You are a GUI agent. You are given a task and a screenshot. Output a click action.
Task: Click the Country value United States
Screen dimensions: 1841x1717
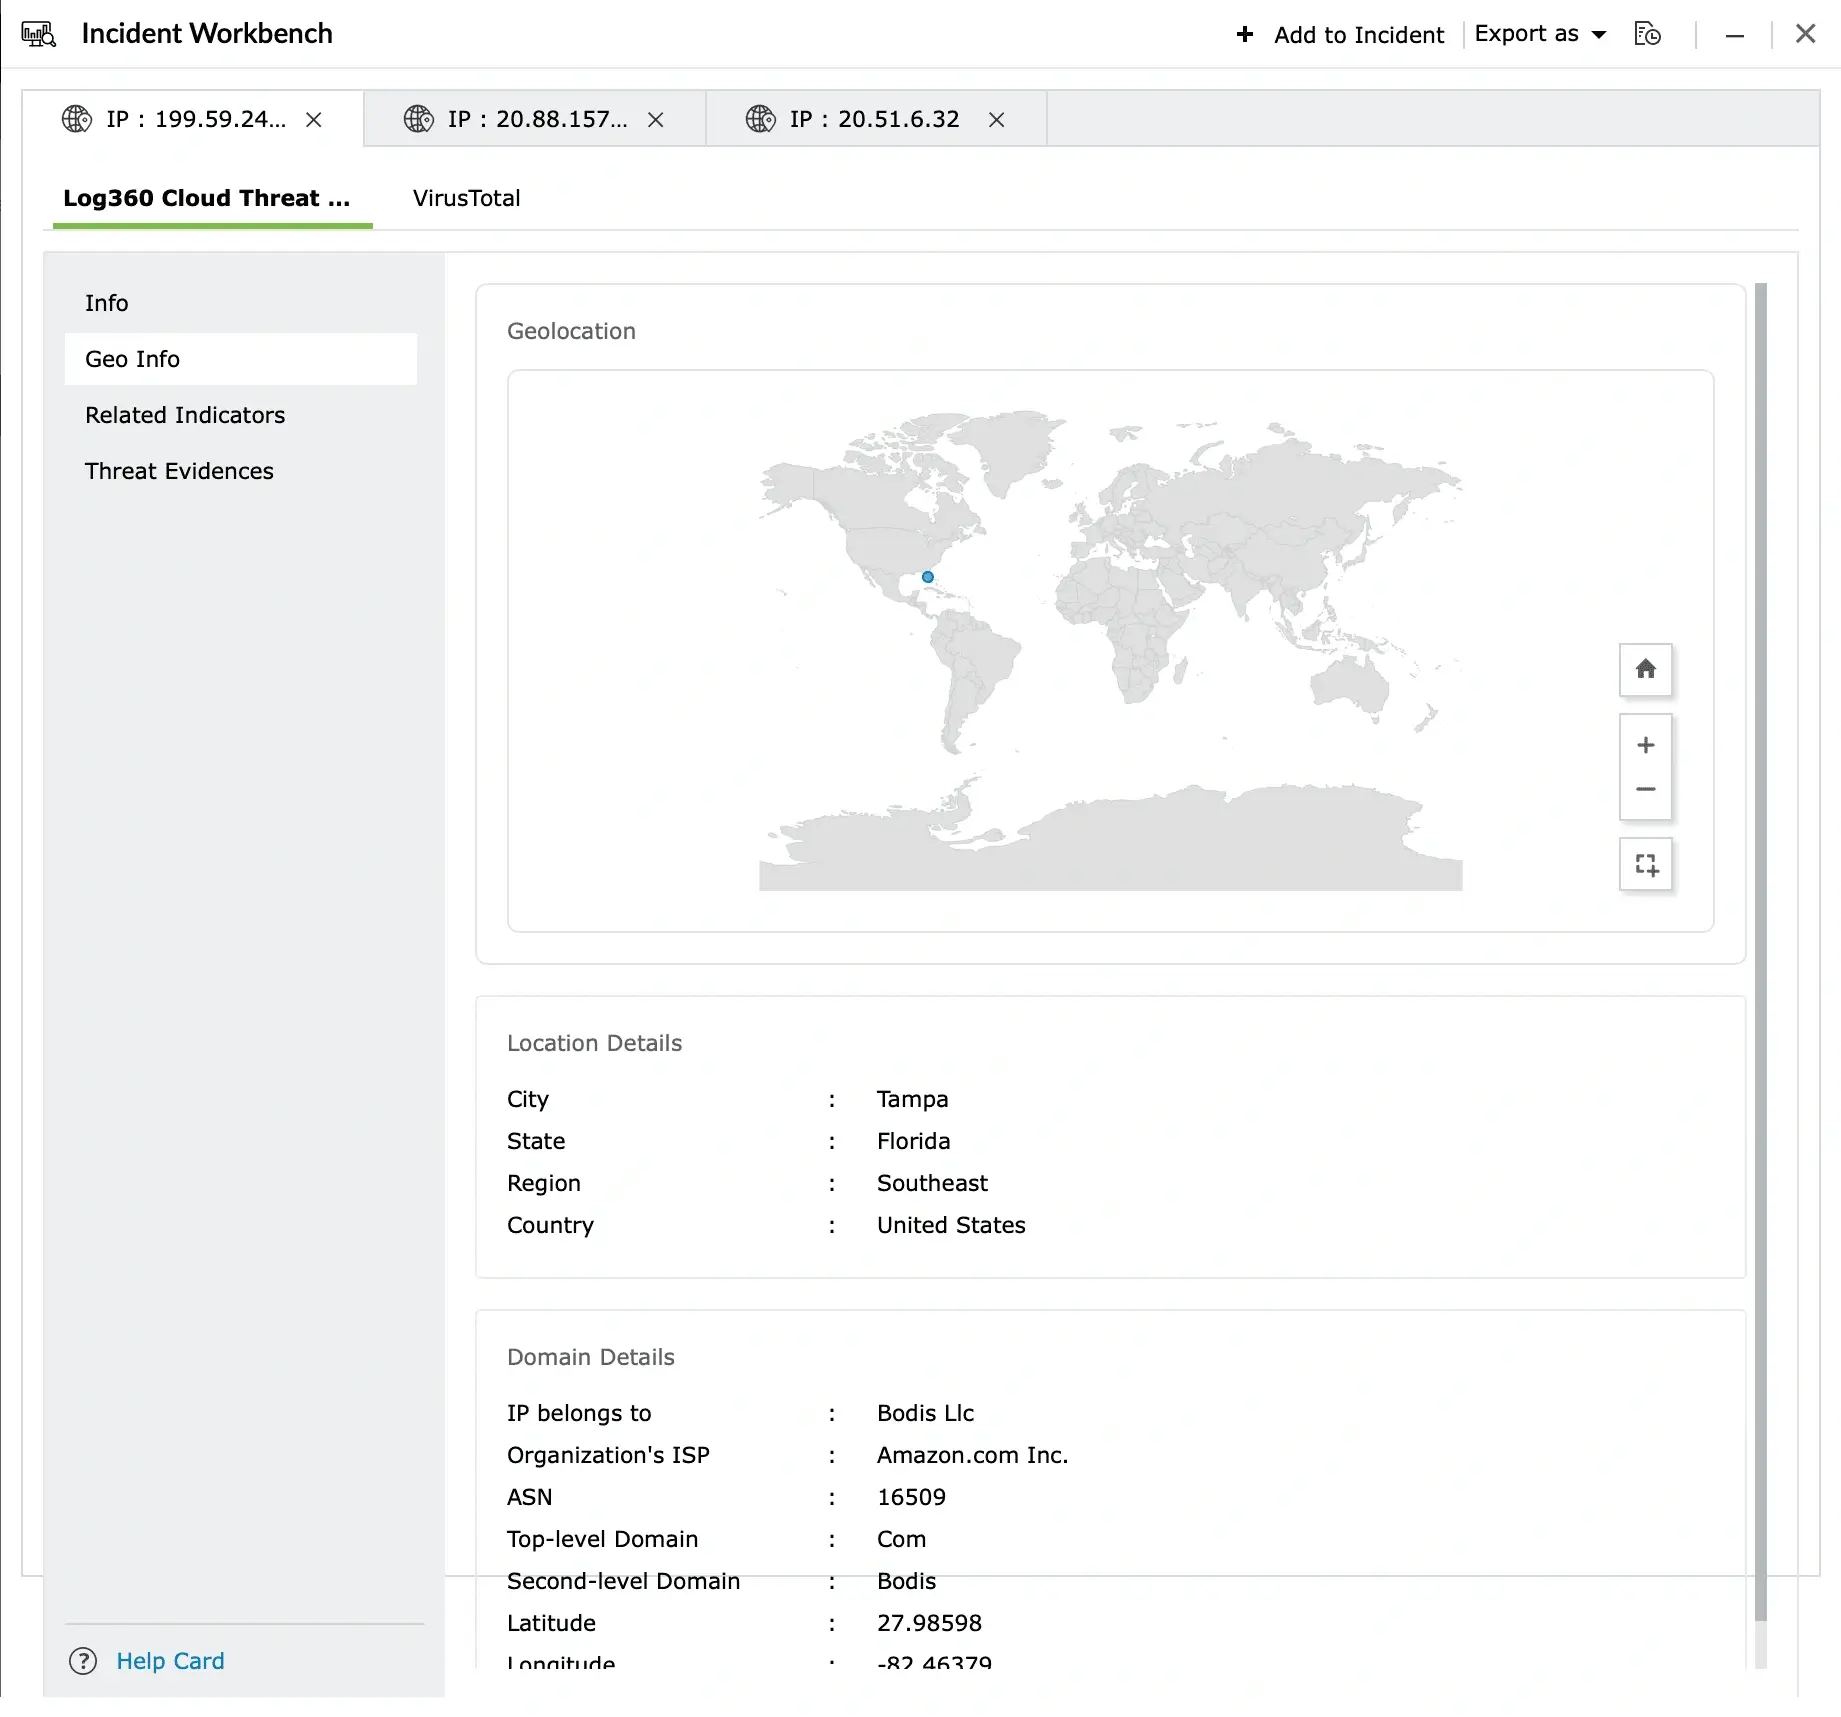point(951,1225)
